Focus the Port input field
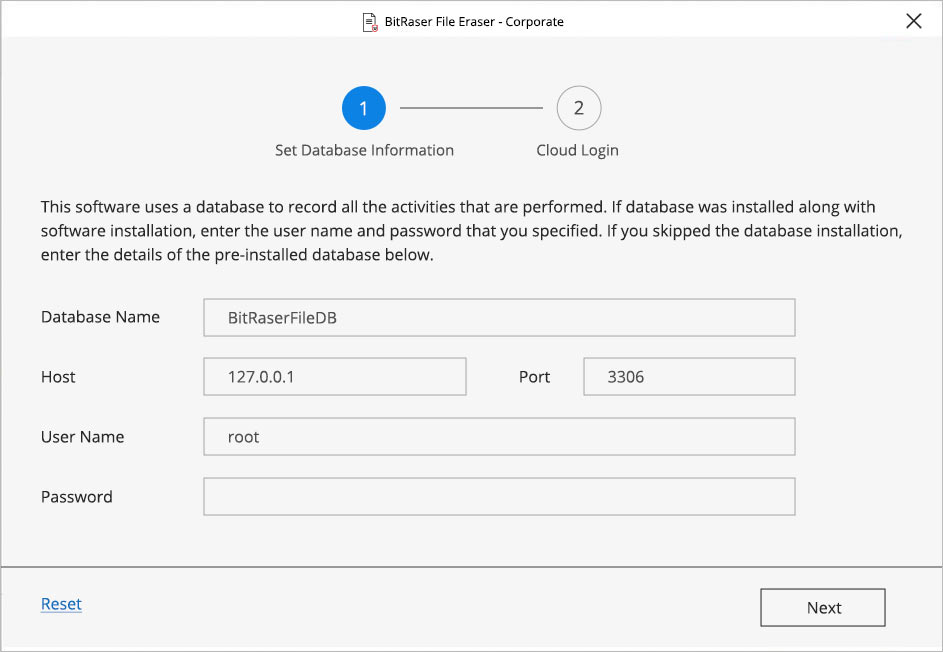Image resolution: width=943 pixels, height=652 pixels. 689,377
